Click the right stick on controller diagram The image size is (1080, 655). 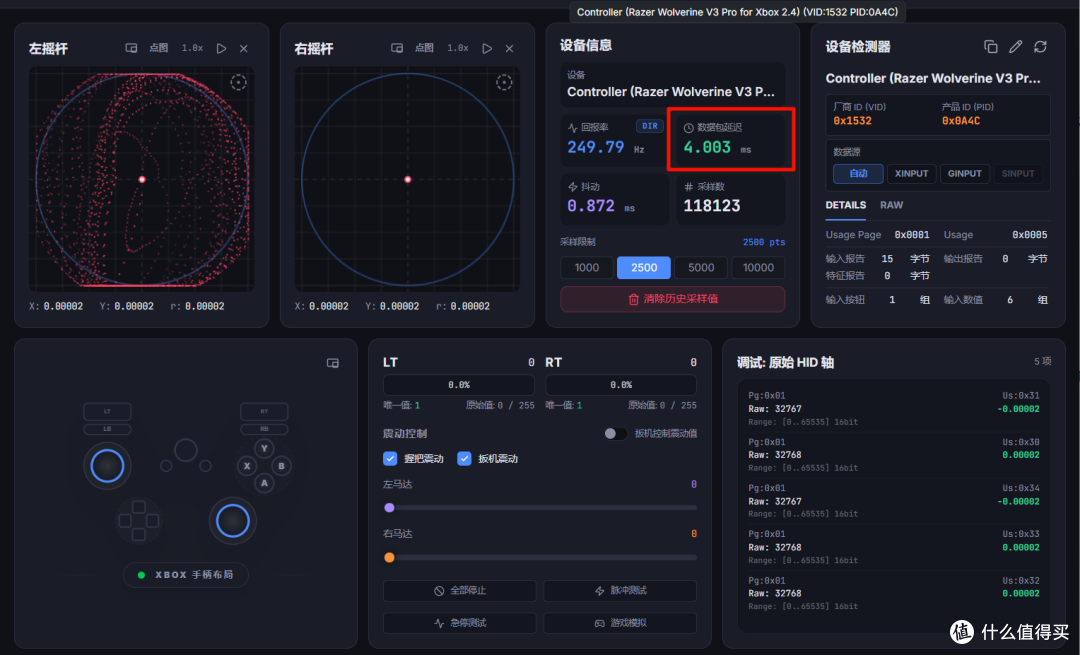coord(233,521)
